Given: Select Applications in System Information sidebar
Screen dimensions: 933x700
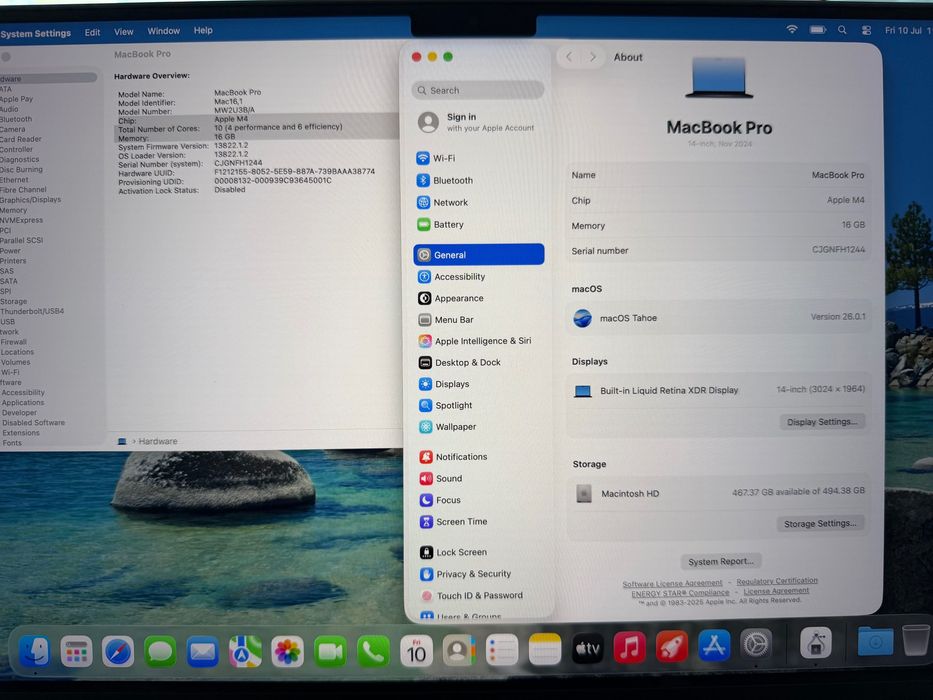Looking at the screenshot, I should [x=23, y=402].
